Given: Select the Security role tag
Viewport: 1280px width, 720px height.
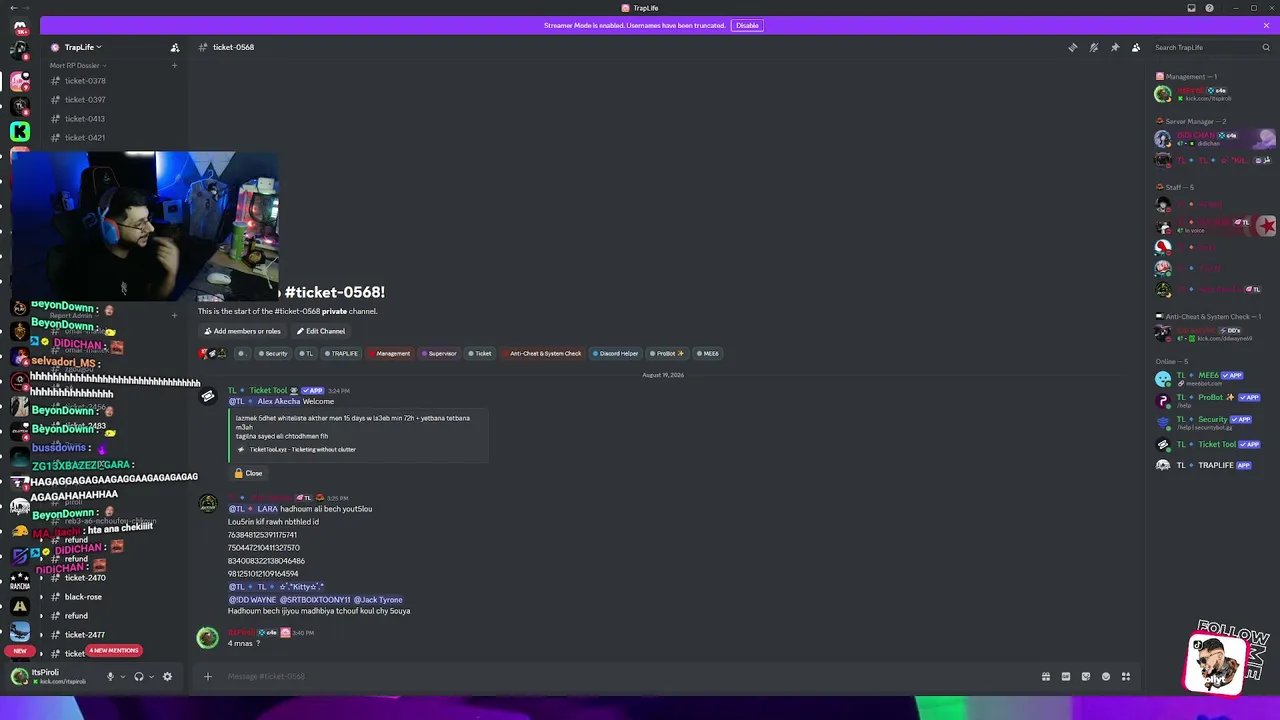Looking at the screenshot, I should tap(273, 353).
